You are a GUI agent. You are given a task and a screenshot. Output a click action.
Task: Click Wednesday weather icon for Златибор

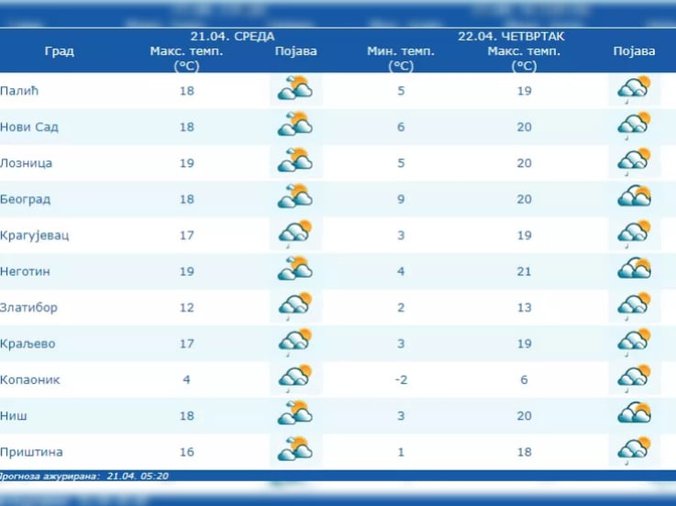296,306
